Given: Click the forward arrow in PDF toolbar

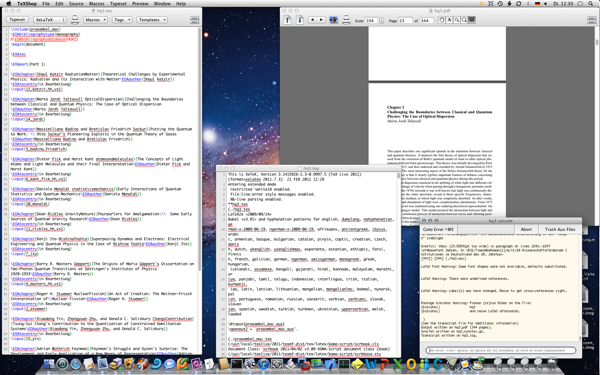Looking at the screenshot, I should pyautogui.click(x=321, y=20).
